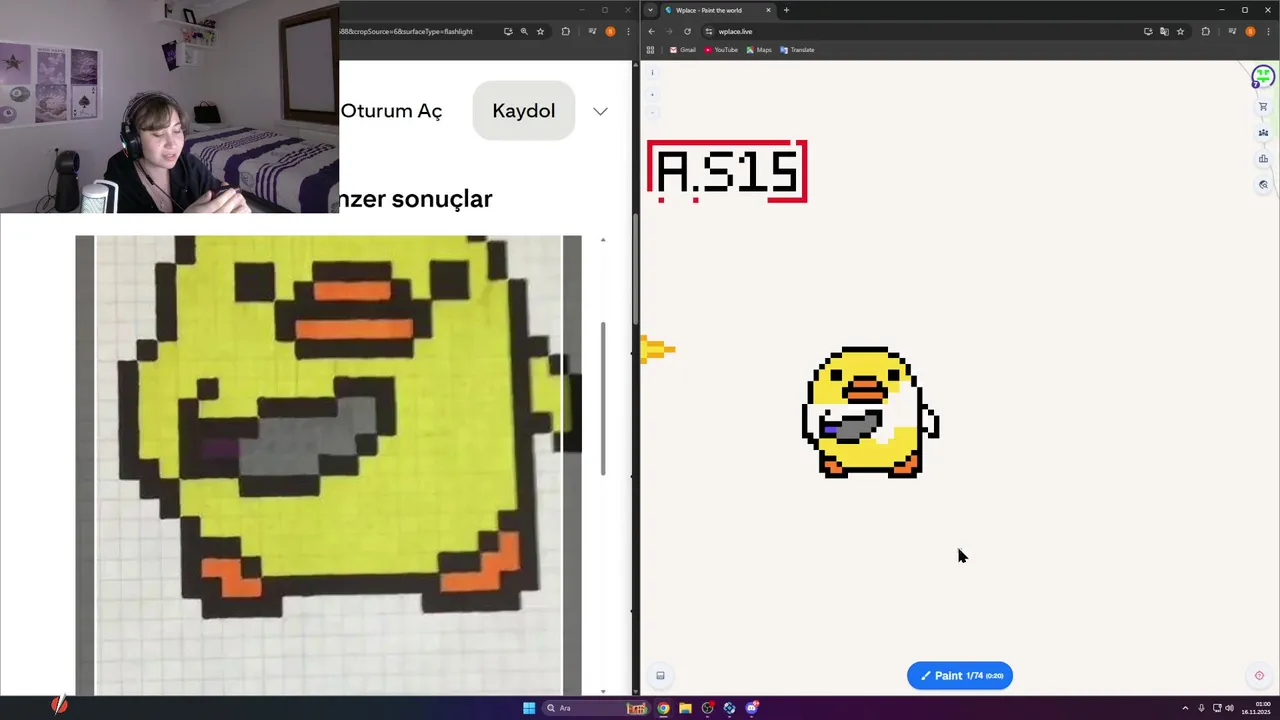Click the microphone icon in system tray
The width and height of the screenshot is (1280, 720).
click(x=1201, y=708)
